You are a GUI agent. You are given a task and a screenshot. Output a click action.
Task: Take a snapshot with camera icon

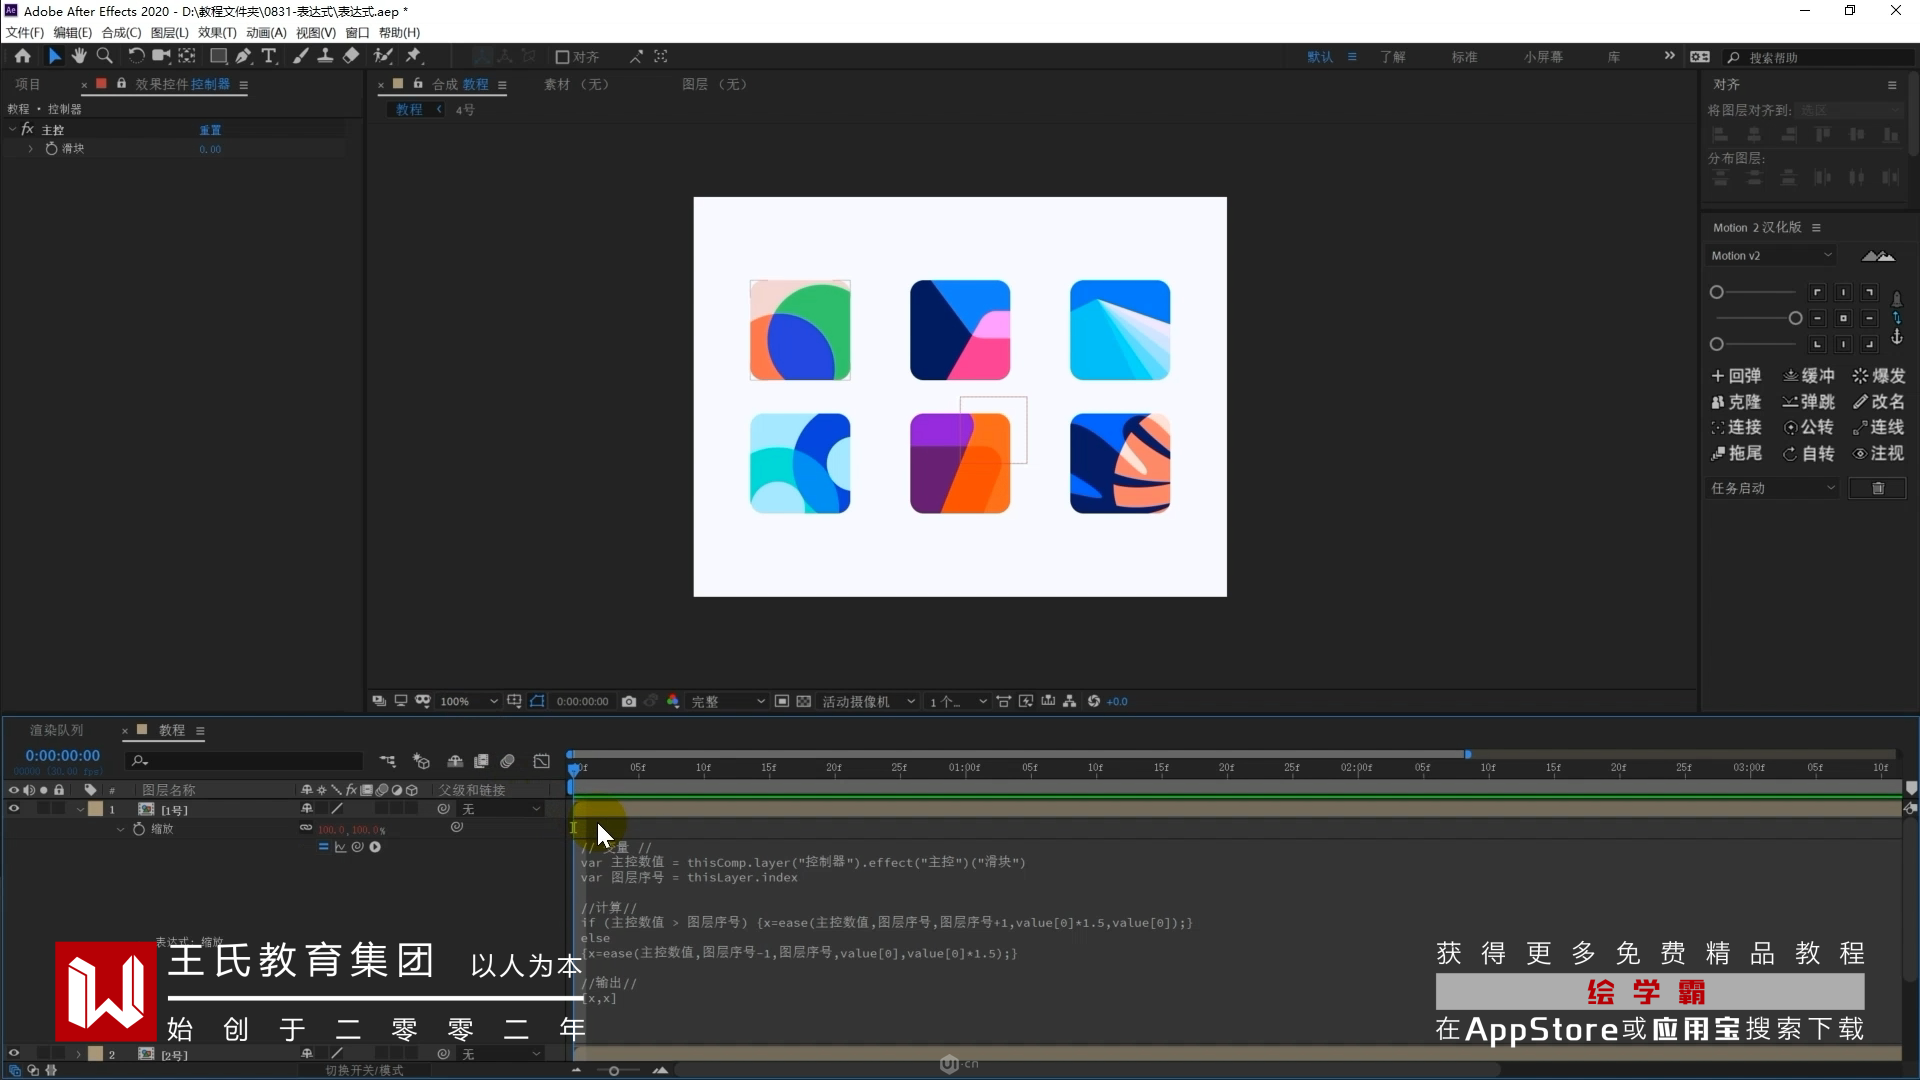coord(628,702)
